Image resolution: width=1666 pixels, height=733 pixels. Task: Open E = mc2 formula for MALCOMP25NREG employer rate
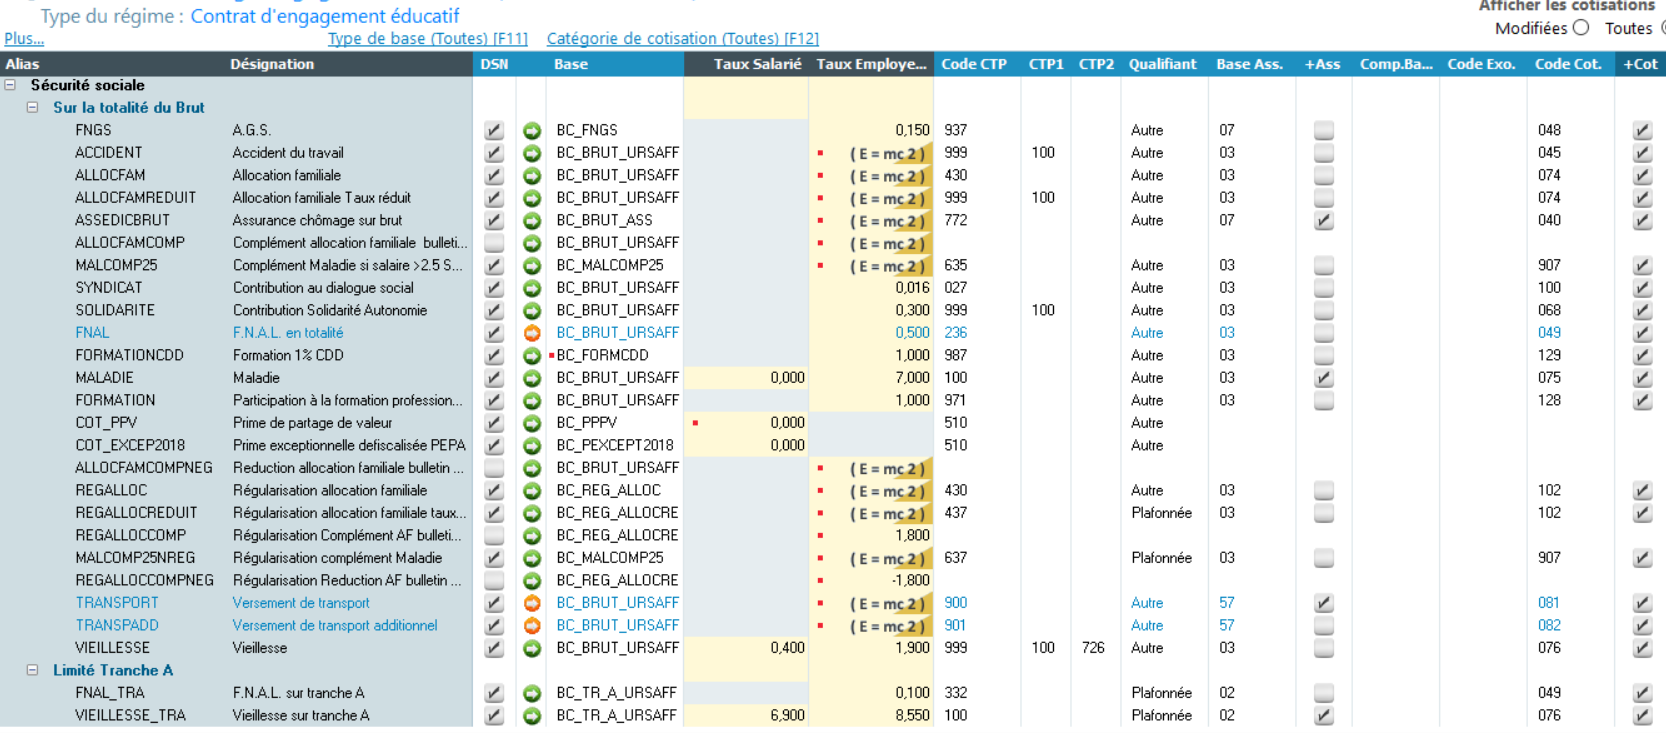889,558
